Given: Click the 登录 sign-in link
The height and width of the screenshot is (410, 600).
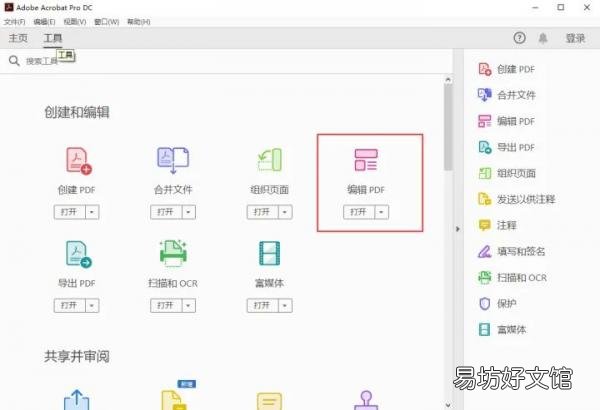Looking at the screenshot, I should (576, 38).
